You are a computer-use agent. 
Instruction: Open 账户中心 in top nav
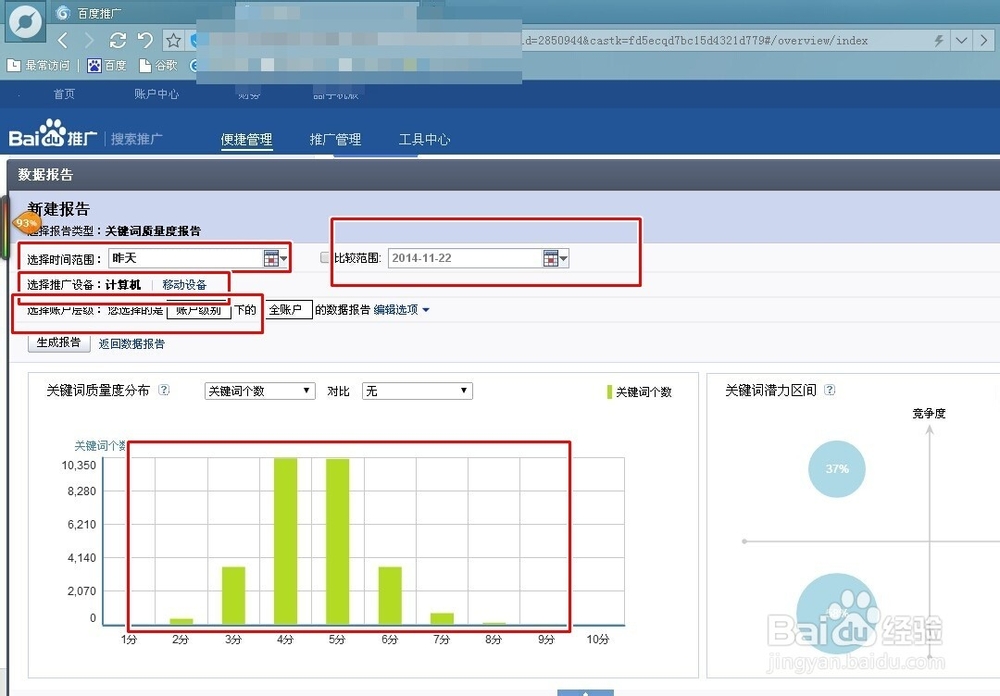coord(156,94)
